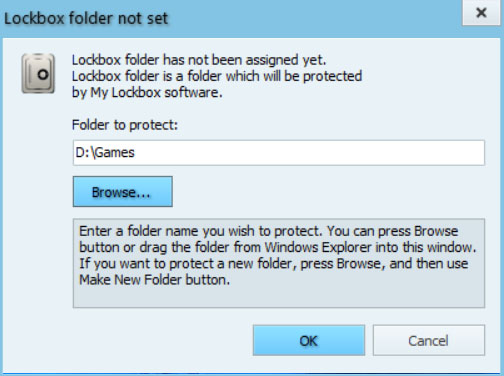
Task: Confirm the folder with OK
Action: pyautogui.click(x=309, y=340)
